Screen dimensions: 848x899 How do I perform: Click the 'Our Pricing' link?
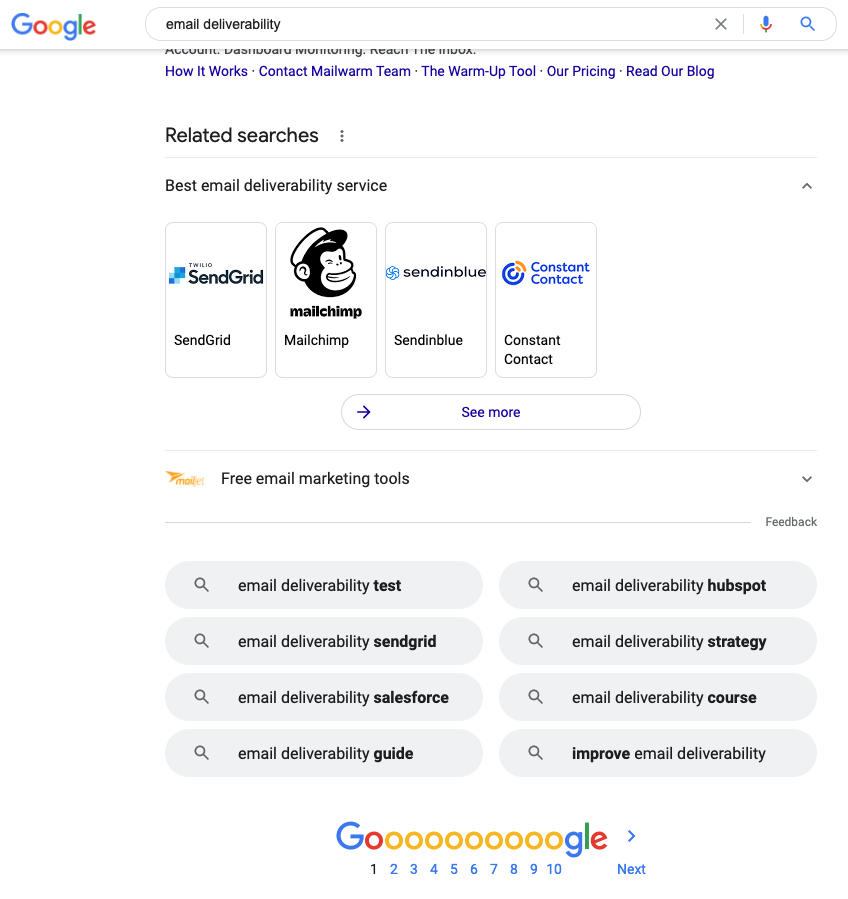pos(580,71)
